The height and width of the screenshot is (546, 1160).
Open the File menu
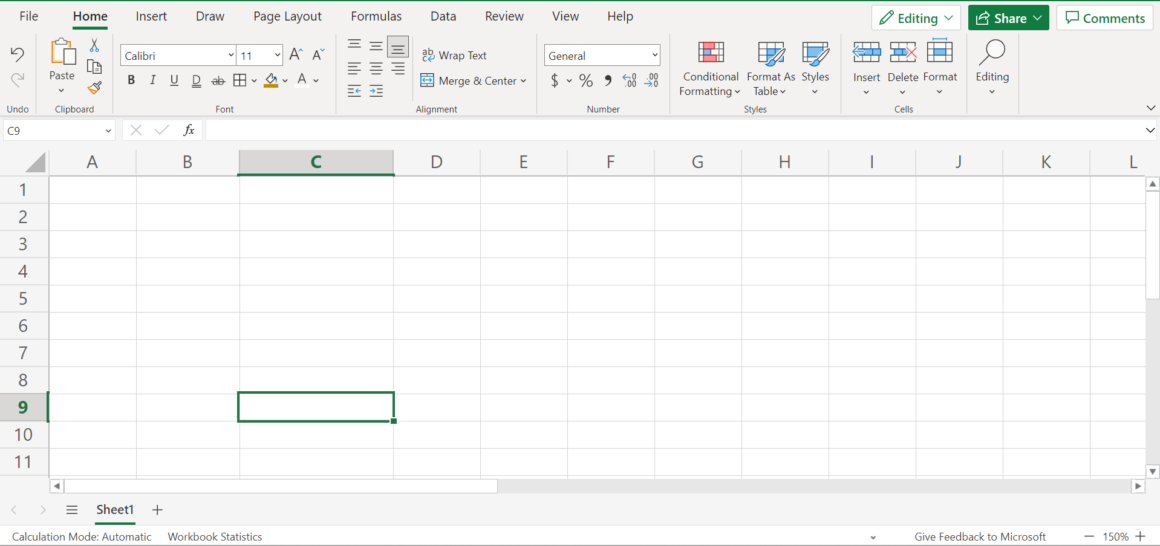click(29, 16)
